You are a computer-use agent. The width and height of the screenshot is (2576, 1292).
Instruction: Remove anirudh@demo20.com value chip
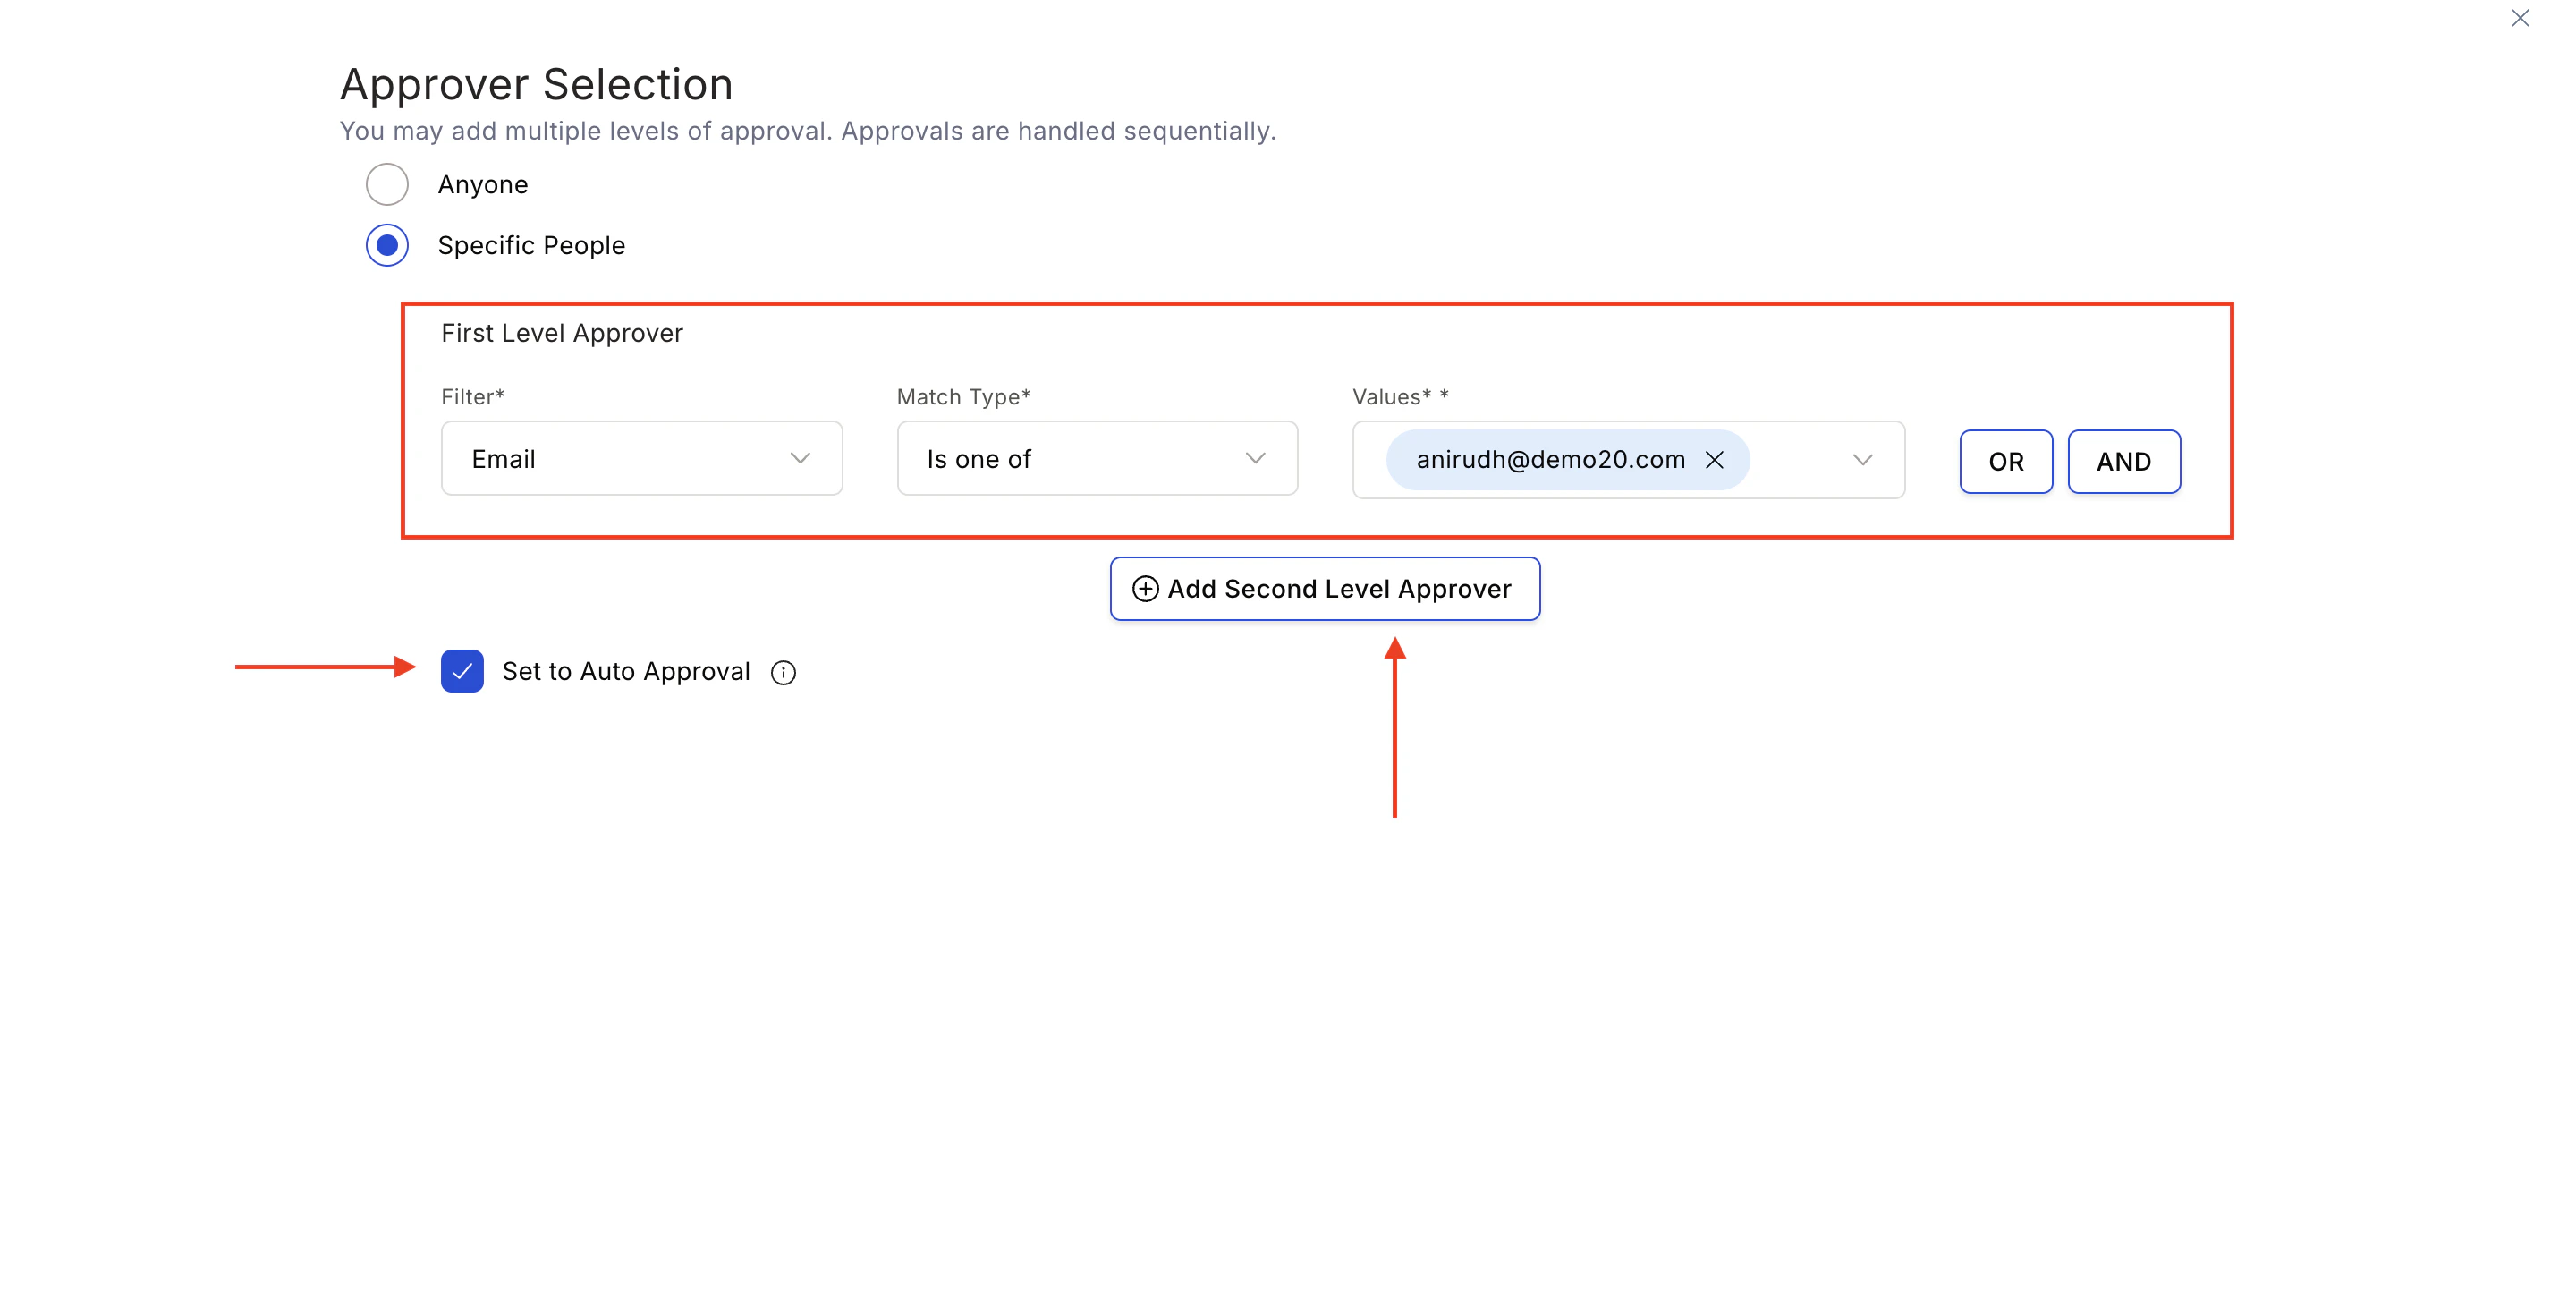1714,460
